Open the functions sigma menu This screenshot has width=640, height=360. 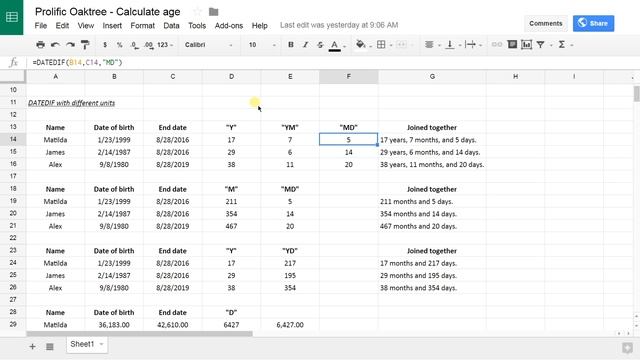point(562,44)
